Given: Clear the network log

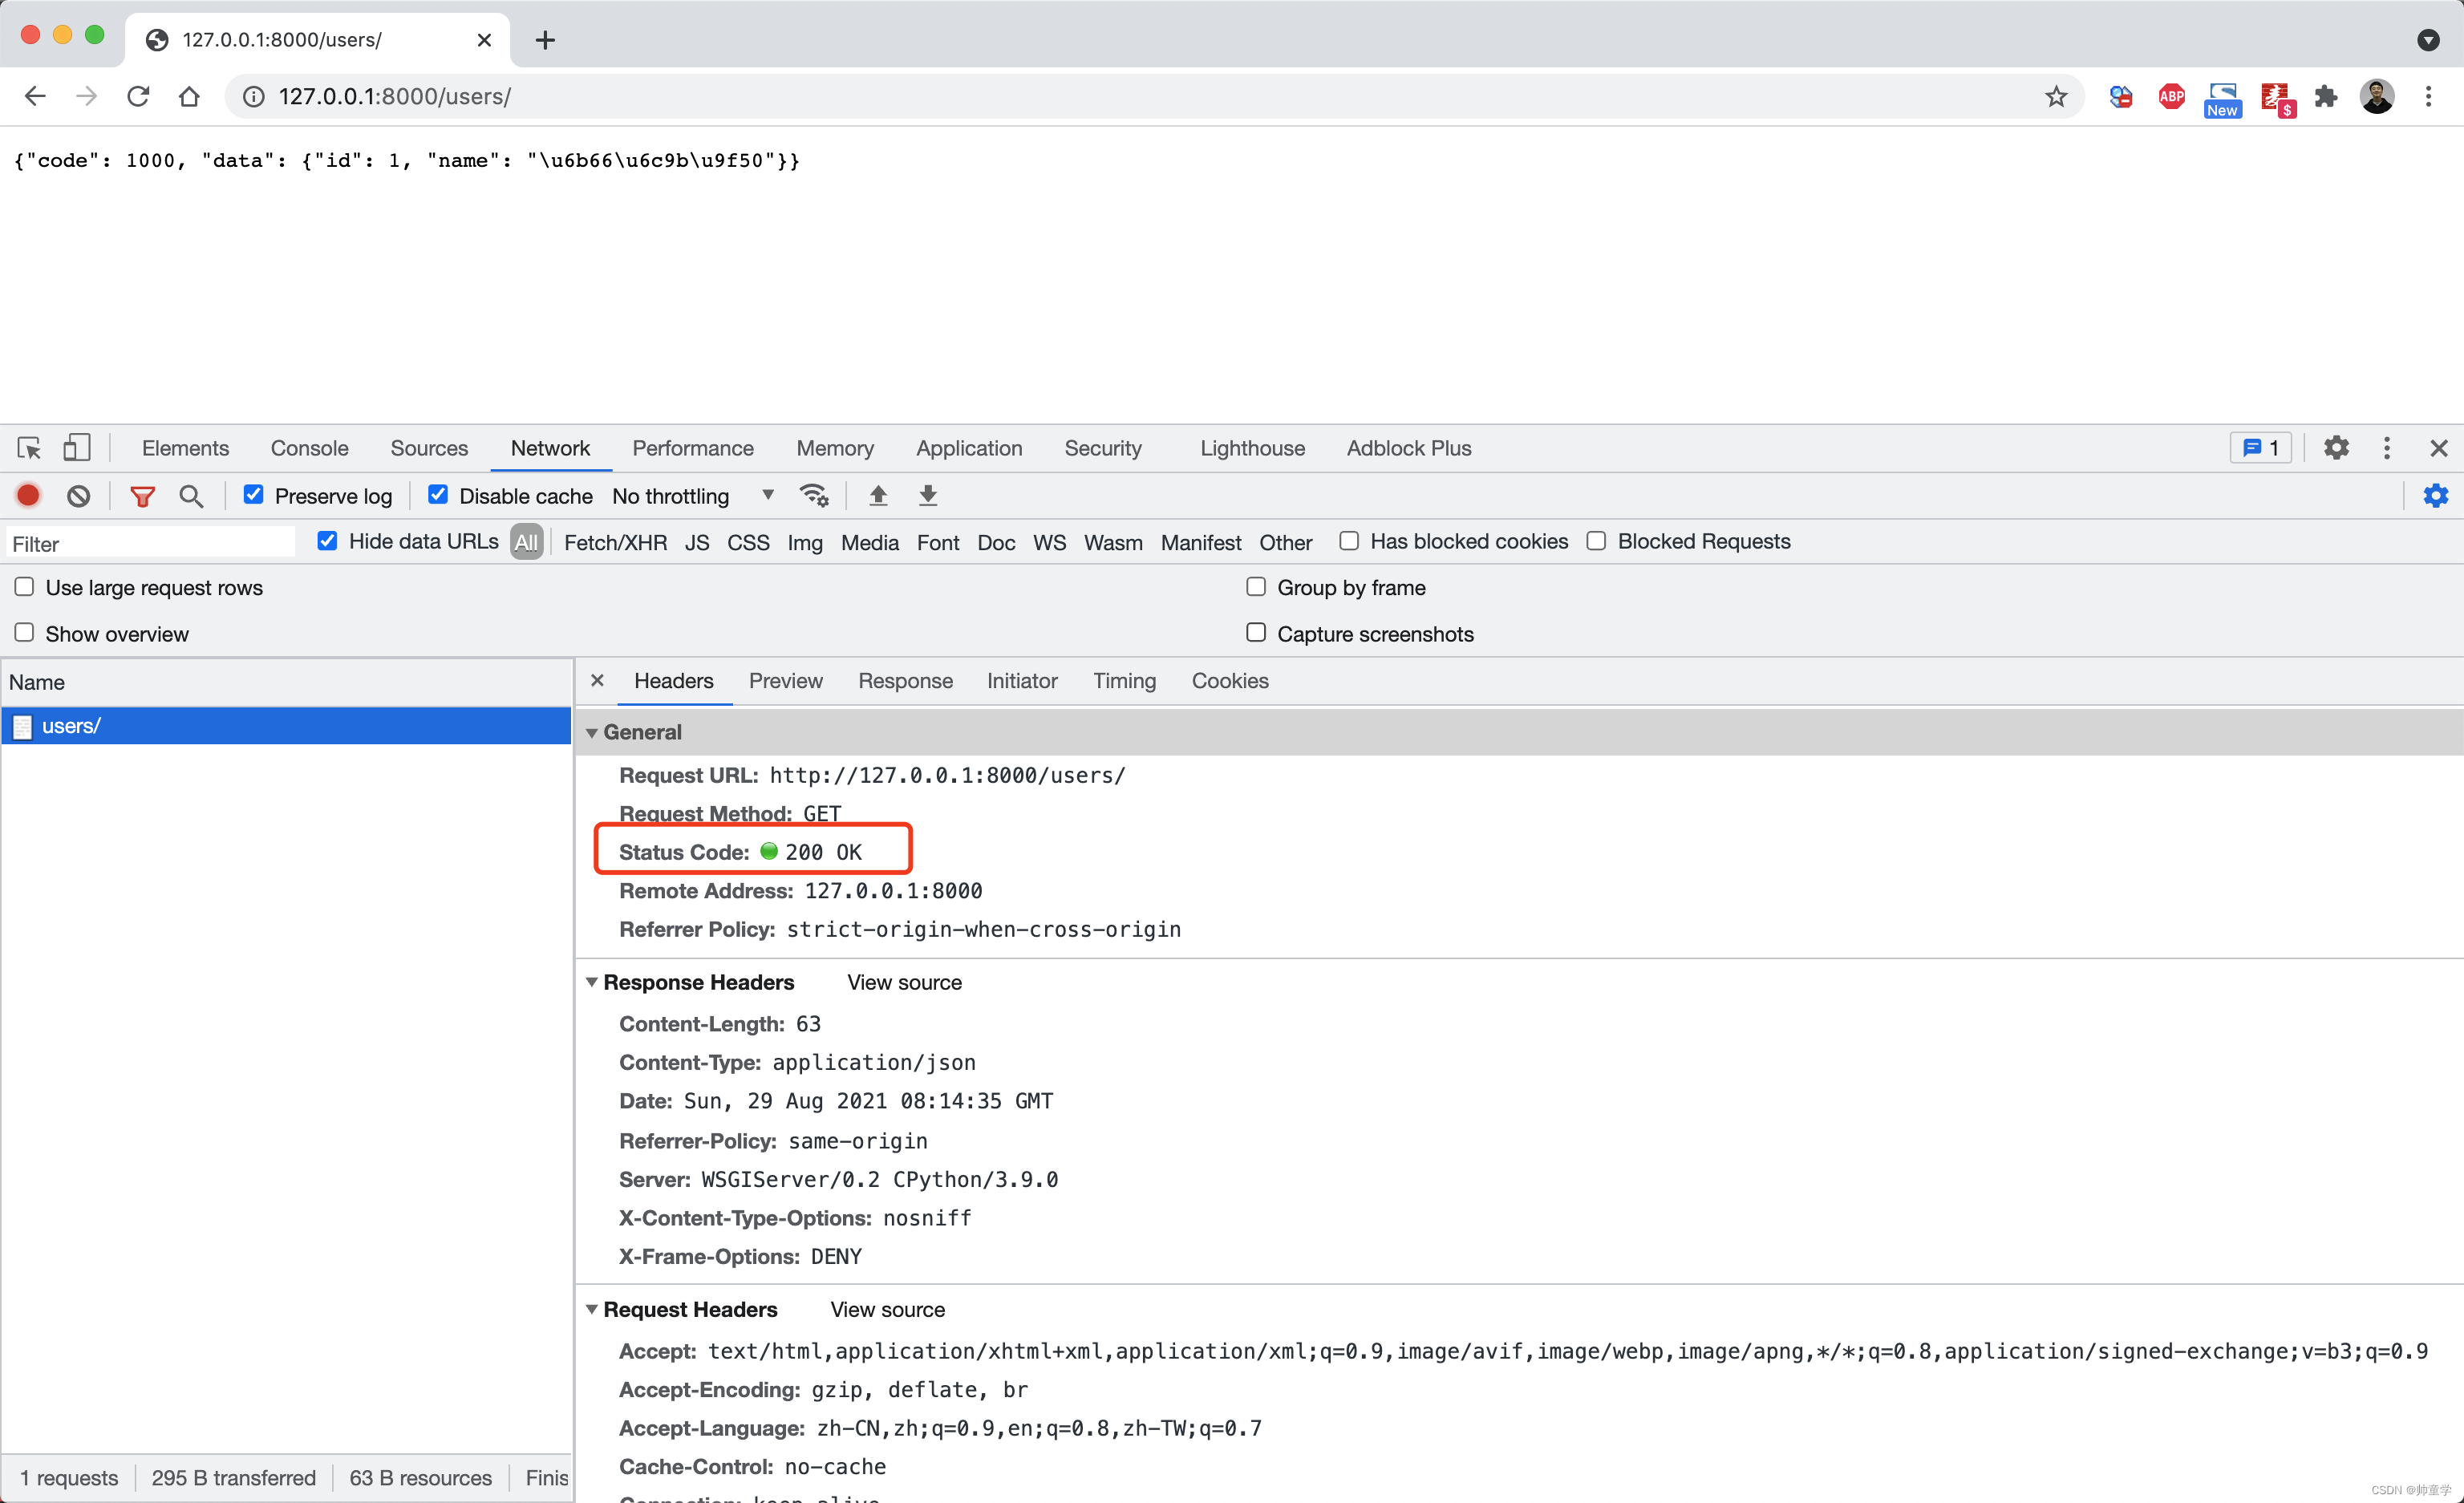Looking at the screenshot, I should pyautogui.click(x=78, y=495).
